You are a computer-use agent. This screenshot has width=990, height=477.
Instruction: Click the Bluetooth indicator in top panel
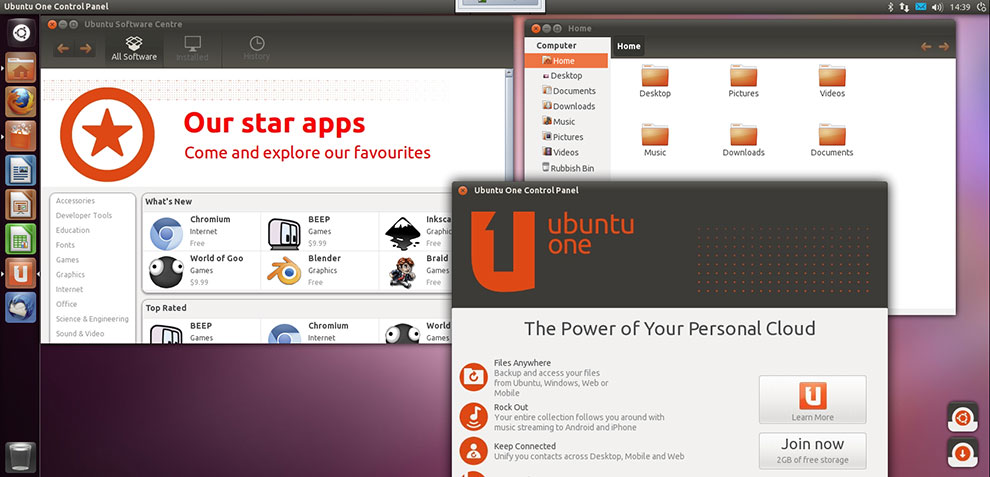click(x=892, y=7)
